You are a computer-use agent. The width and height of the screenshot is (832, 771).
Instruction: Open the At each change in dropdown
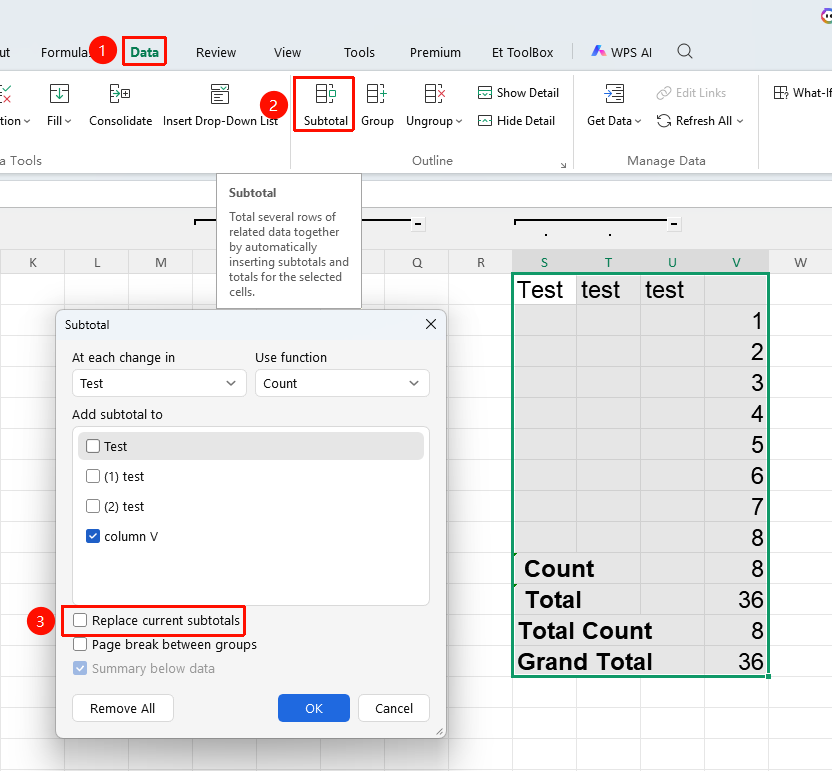159,383
